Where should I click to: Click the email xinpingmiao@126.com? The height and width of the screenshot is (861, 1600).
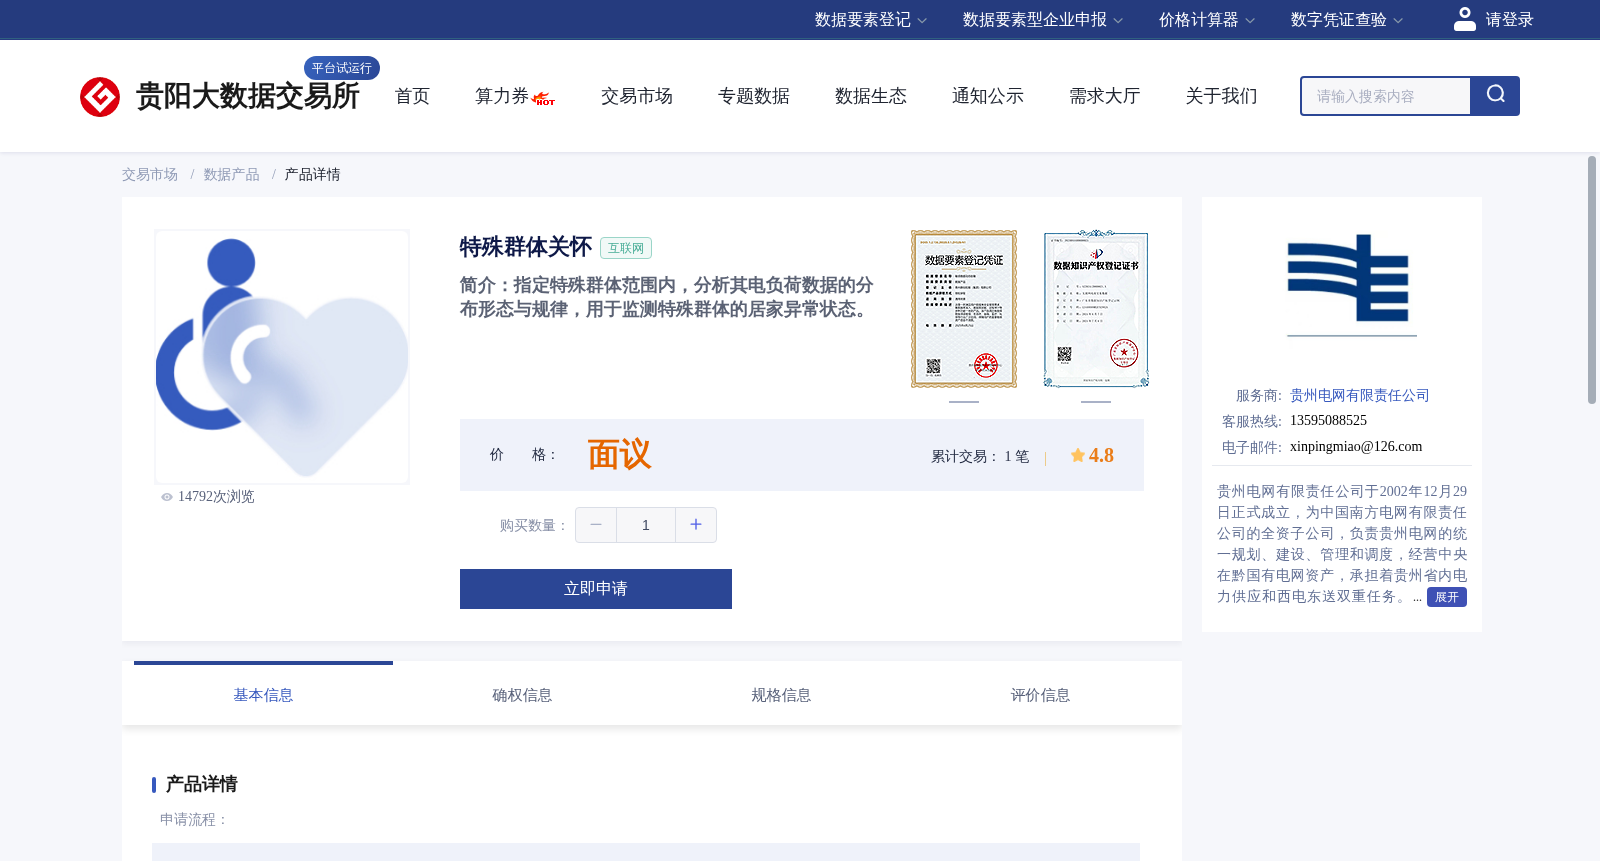point(1356,447)
